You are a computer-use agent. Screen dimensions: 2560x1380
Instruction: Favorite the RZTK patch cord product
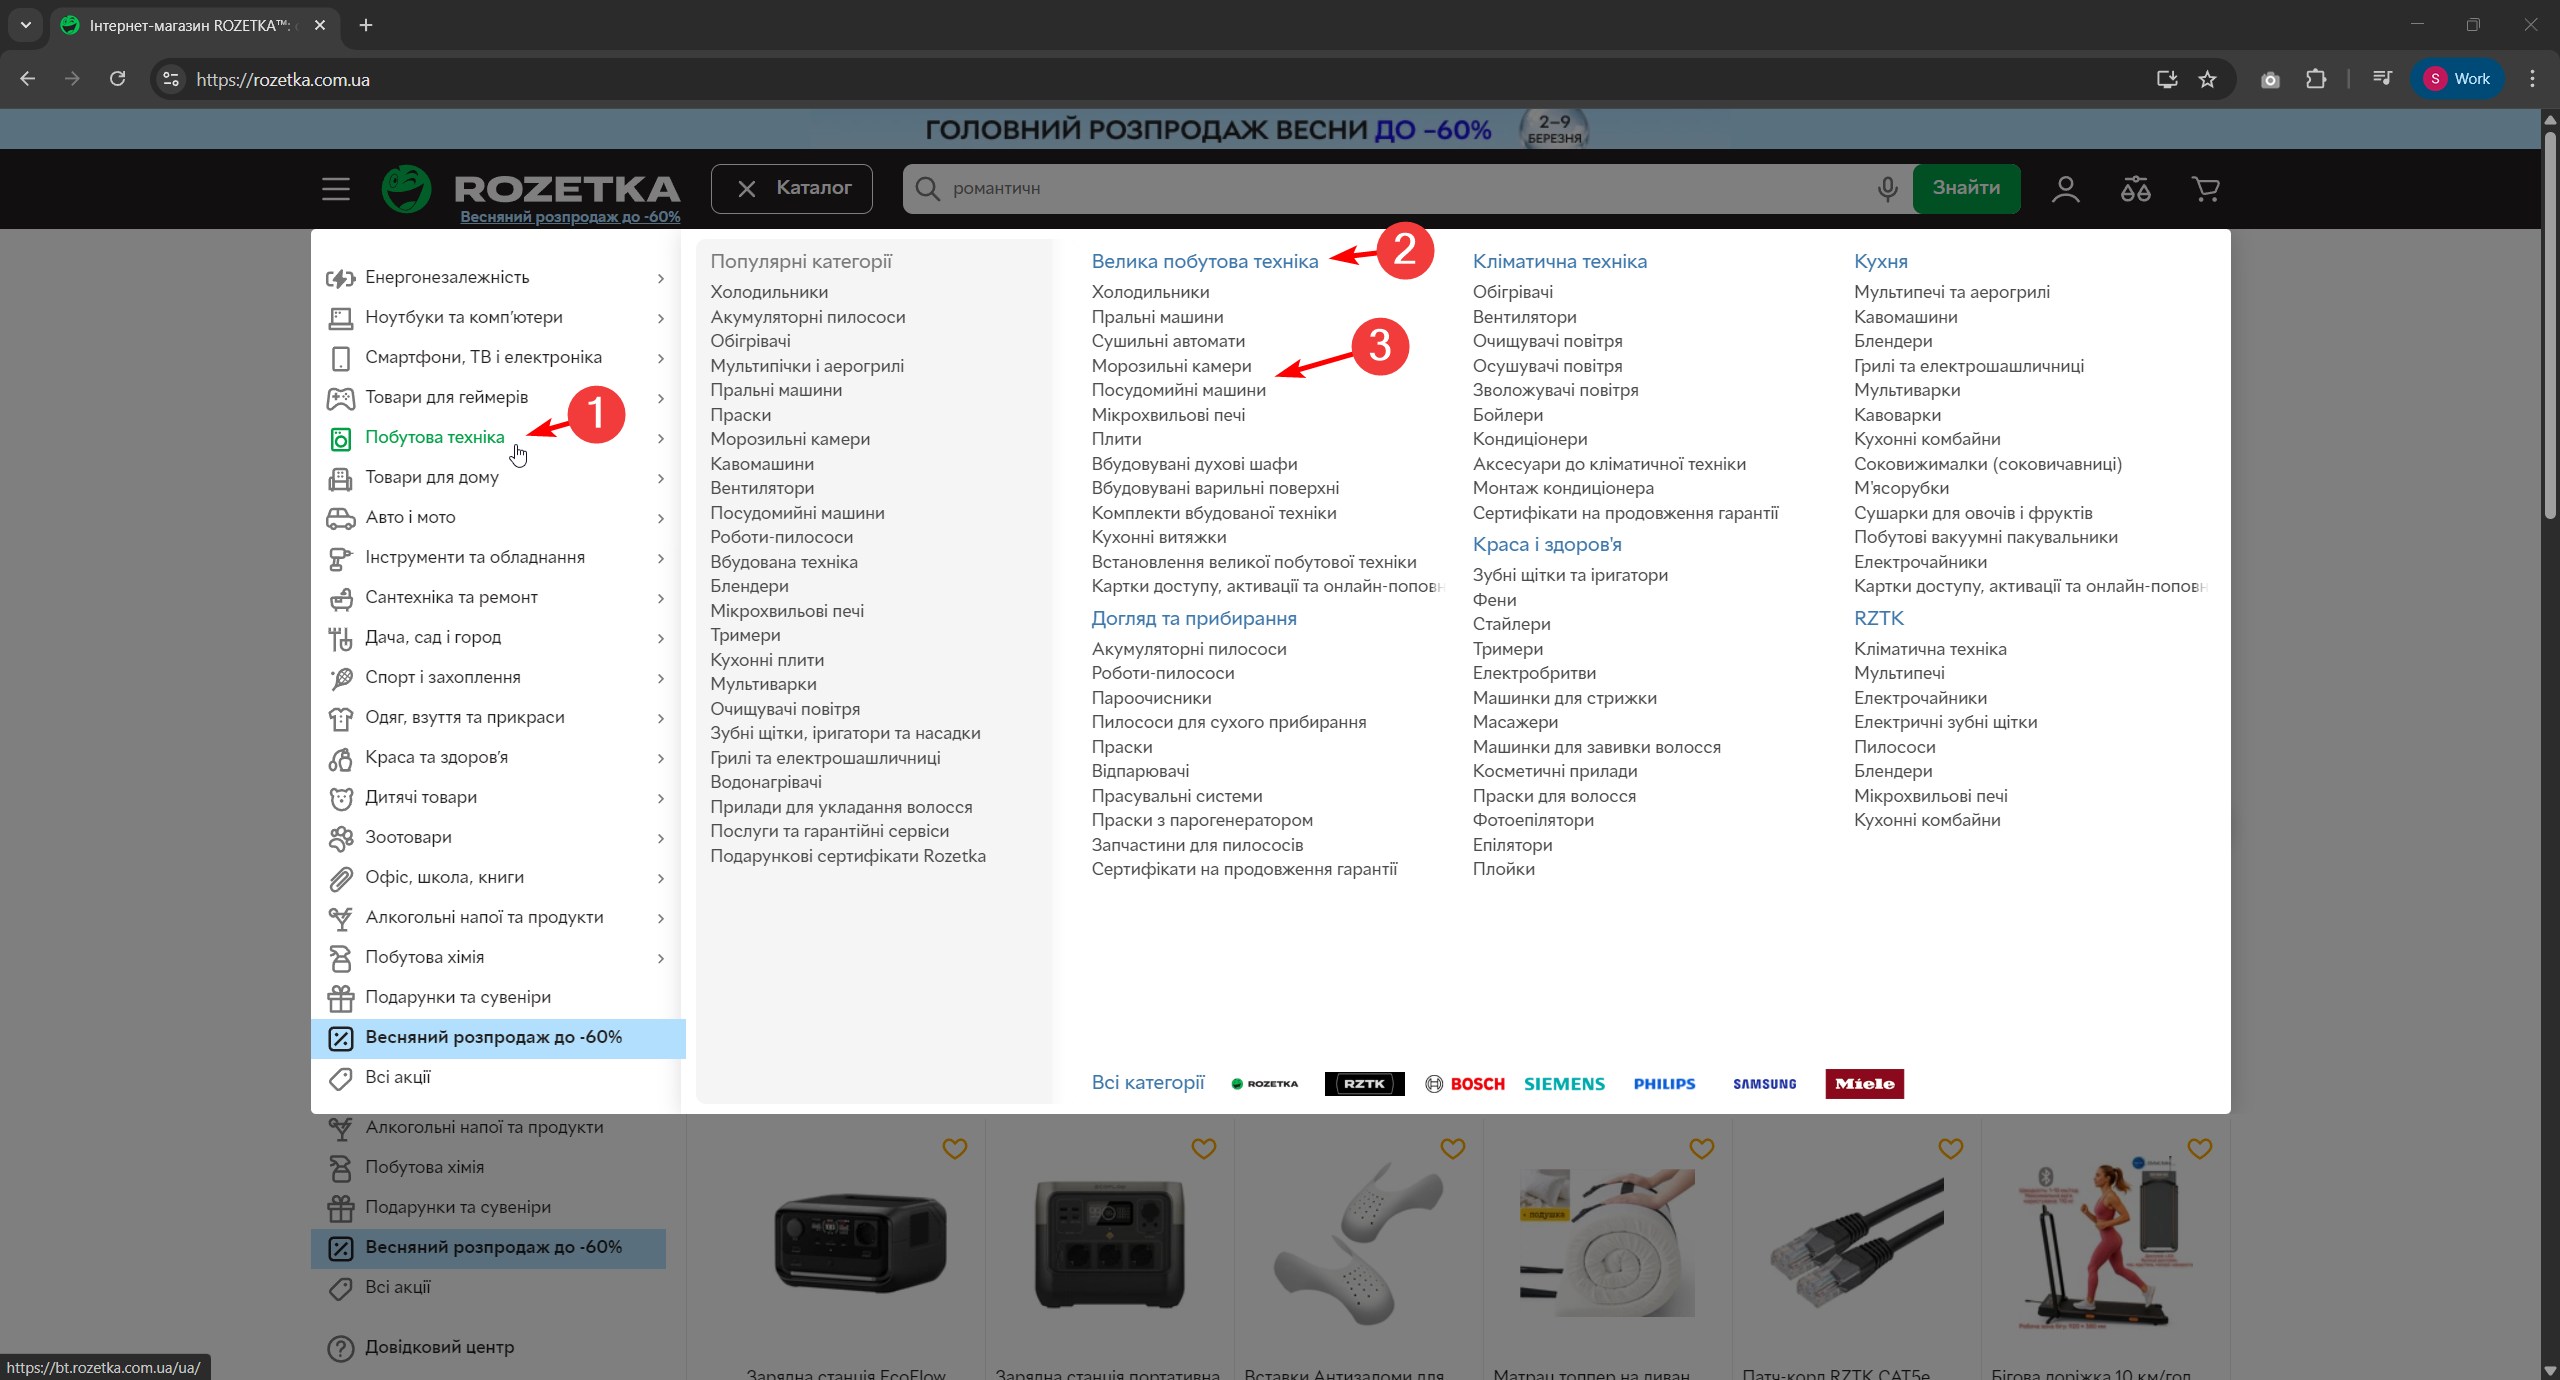click(1950, 1149)
